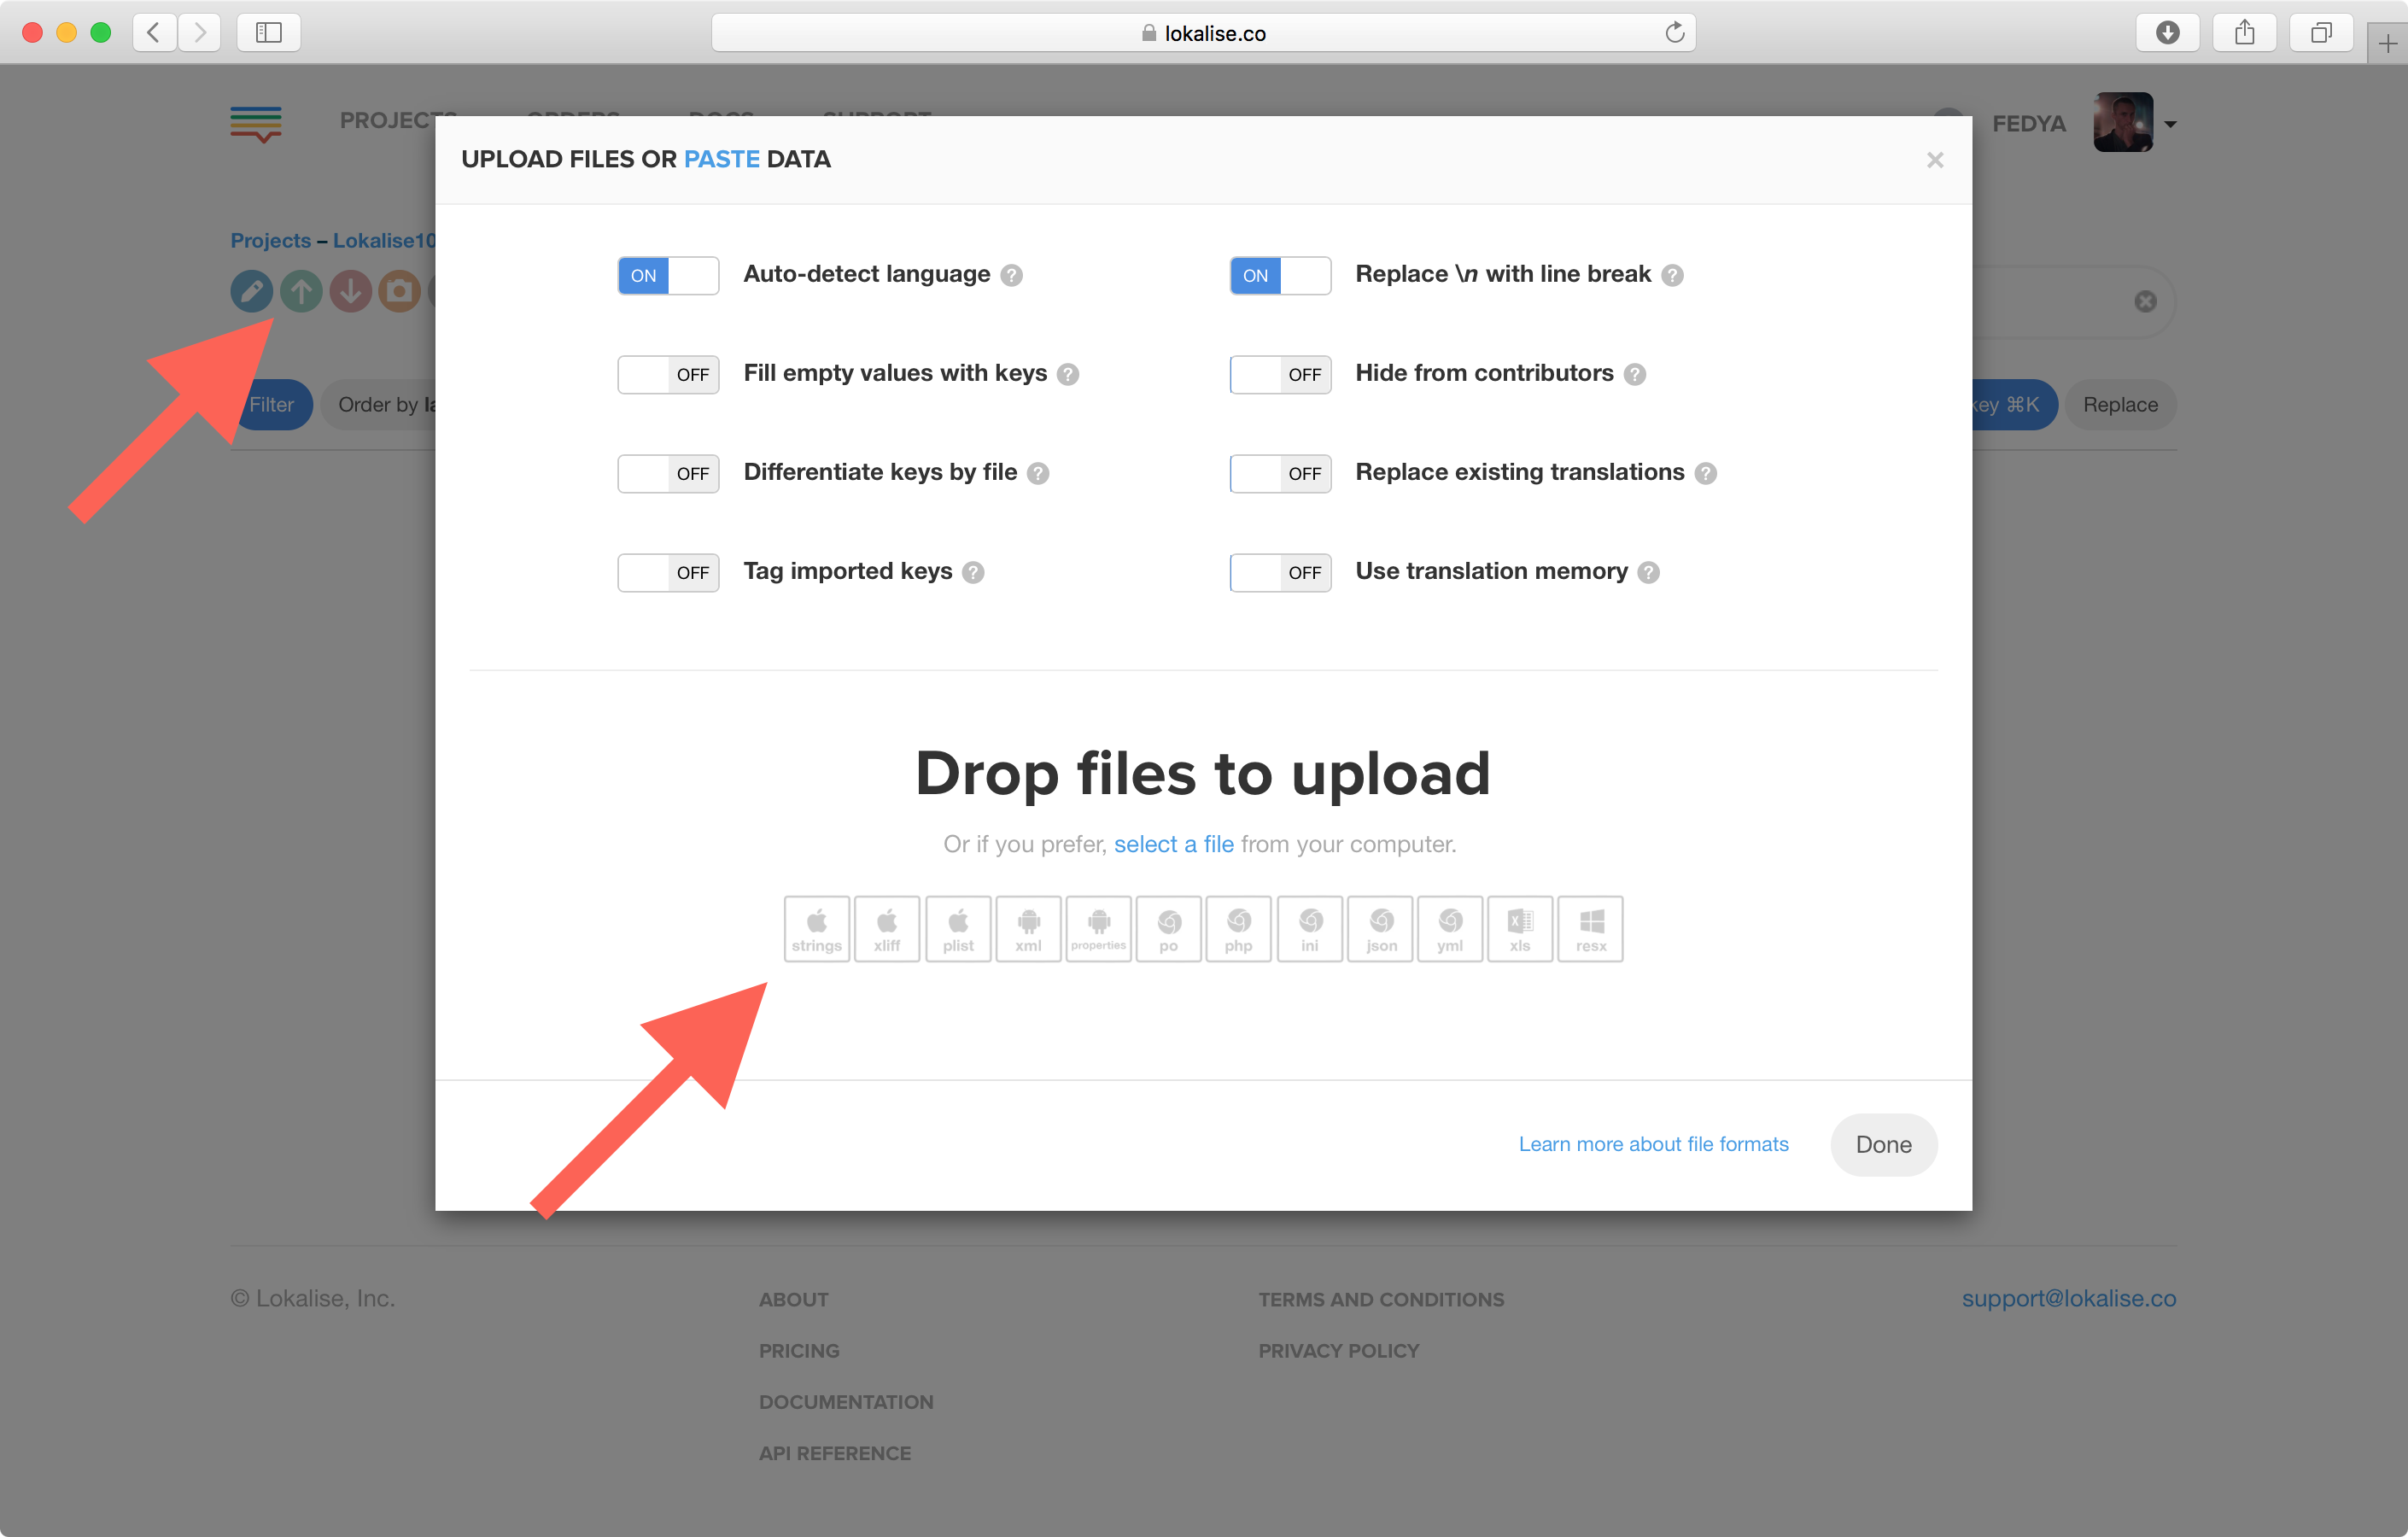The height and width of the screenshot is (1537, 2408).
Task: Open help for Auto-detect language
Action: 1012,275
